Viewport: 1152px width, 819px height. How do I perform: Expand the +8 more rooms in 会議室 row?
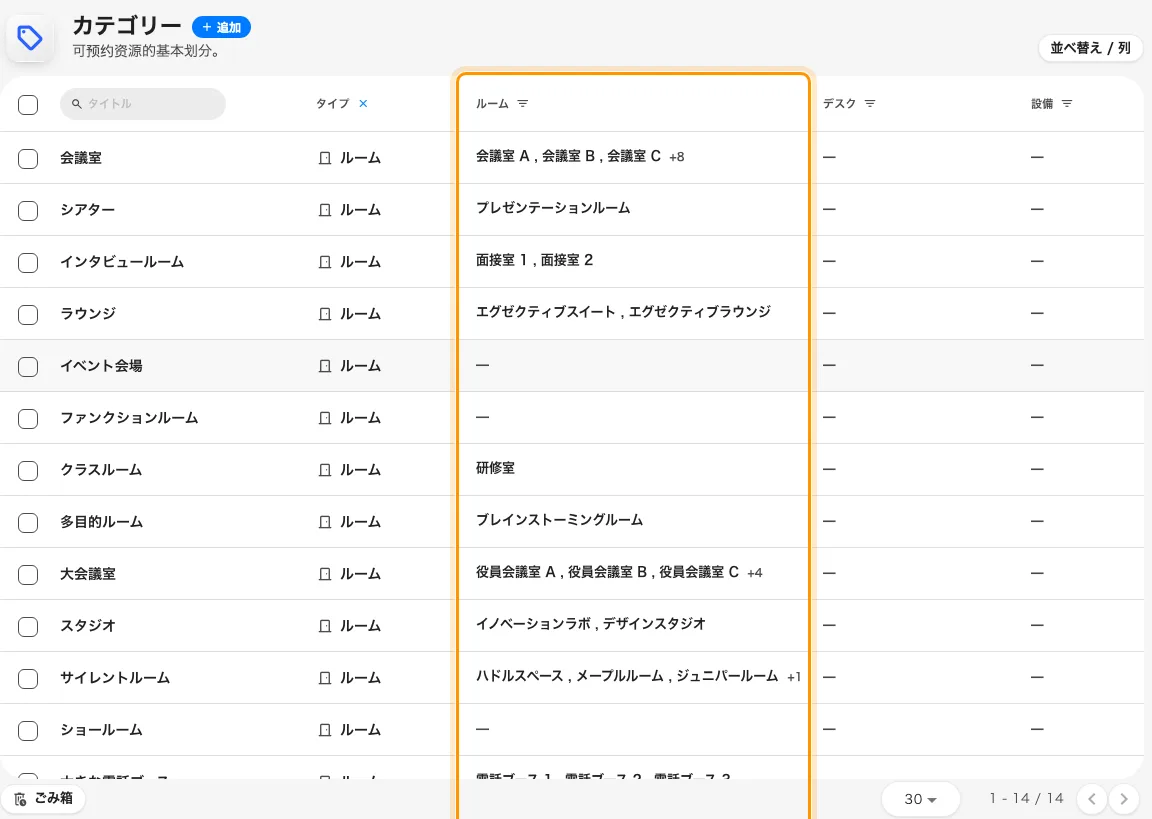677,157
